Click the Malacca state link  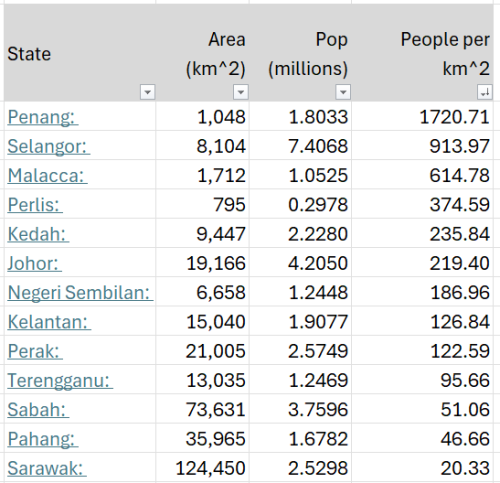[47, 175]
